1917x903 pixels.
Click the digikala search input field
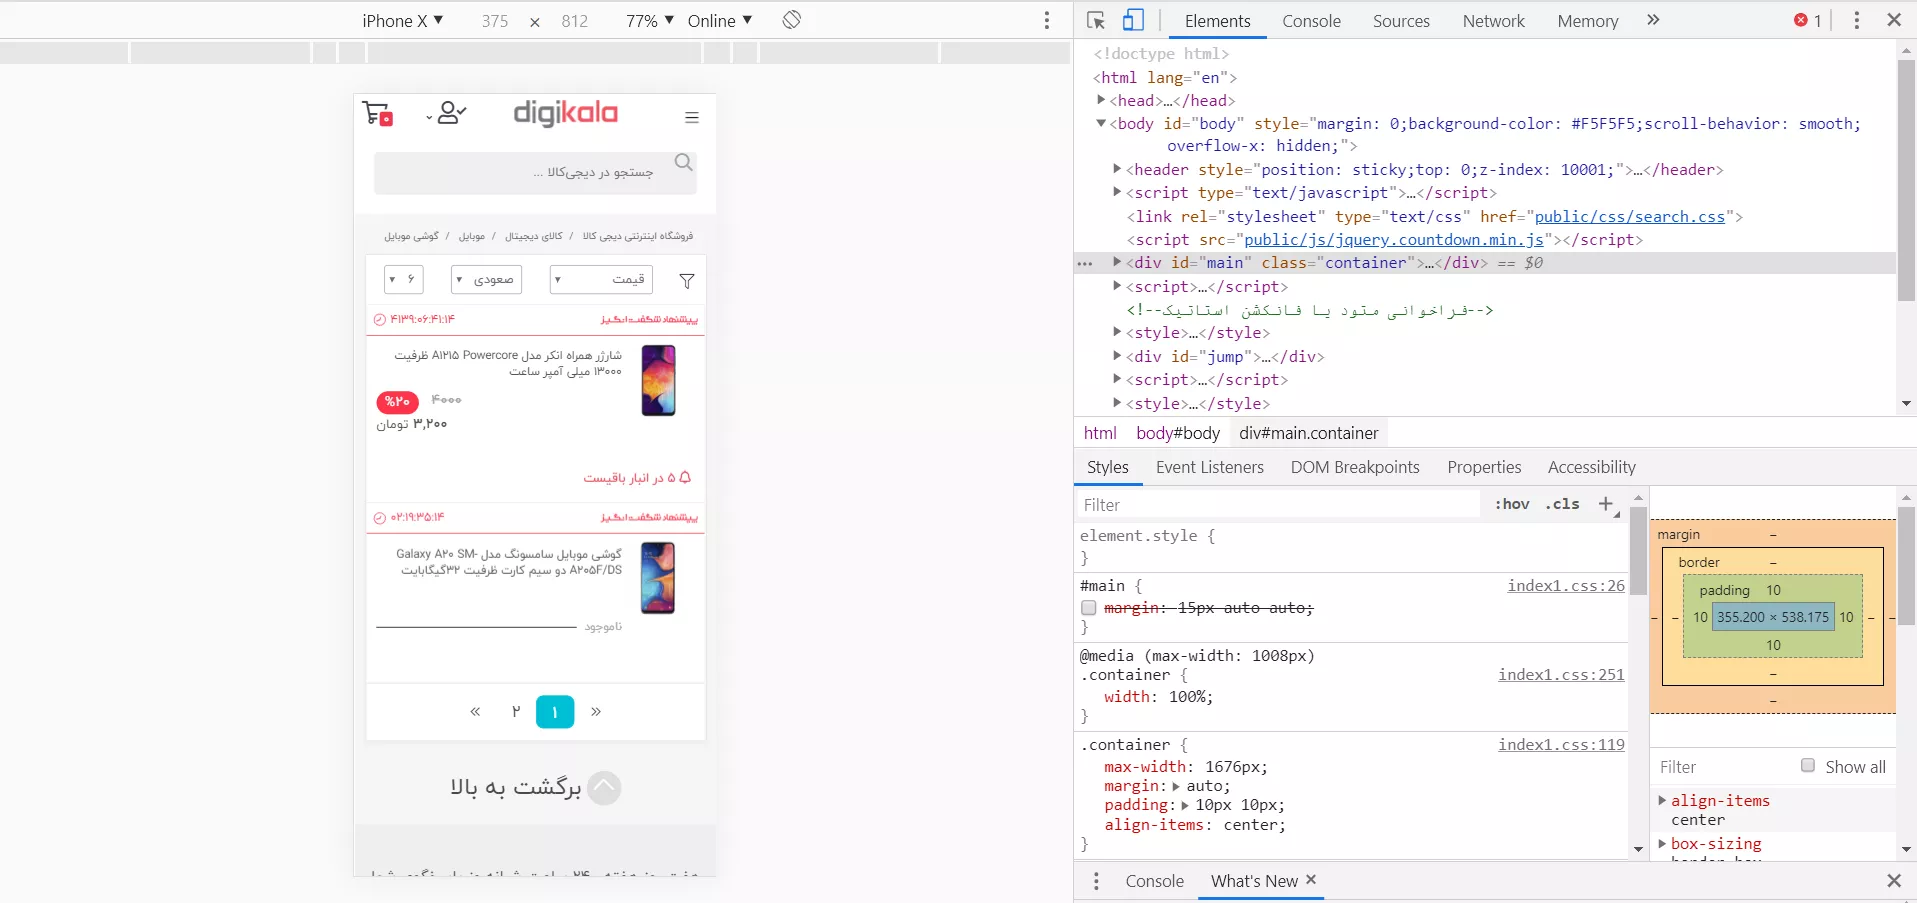coord(535,173)
